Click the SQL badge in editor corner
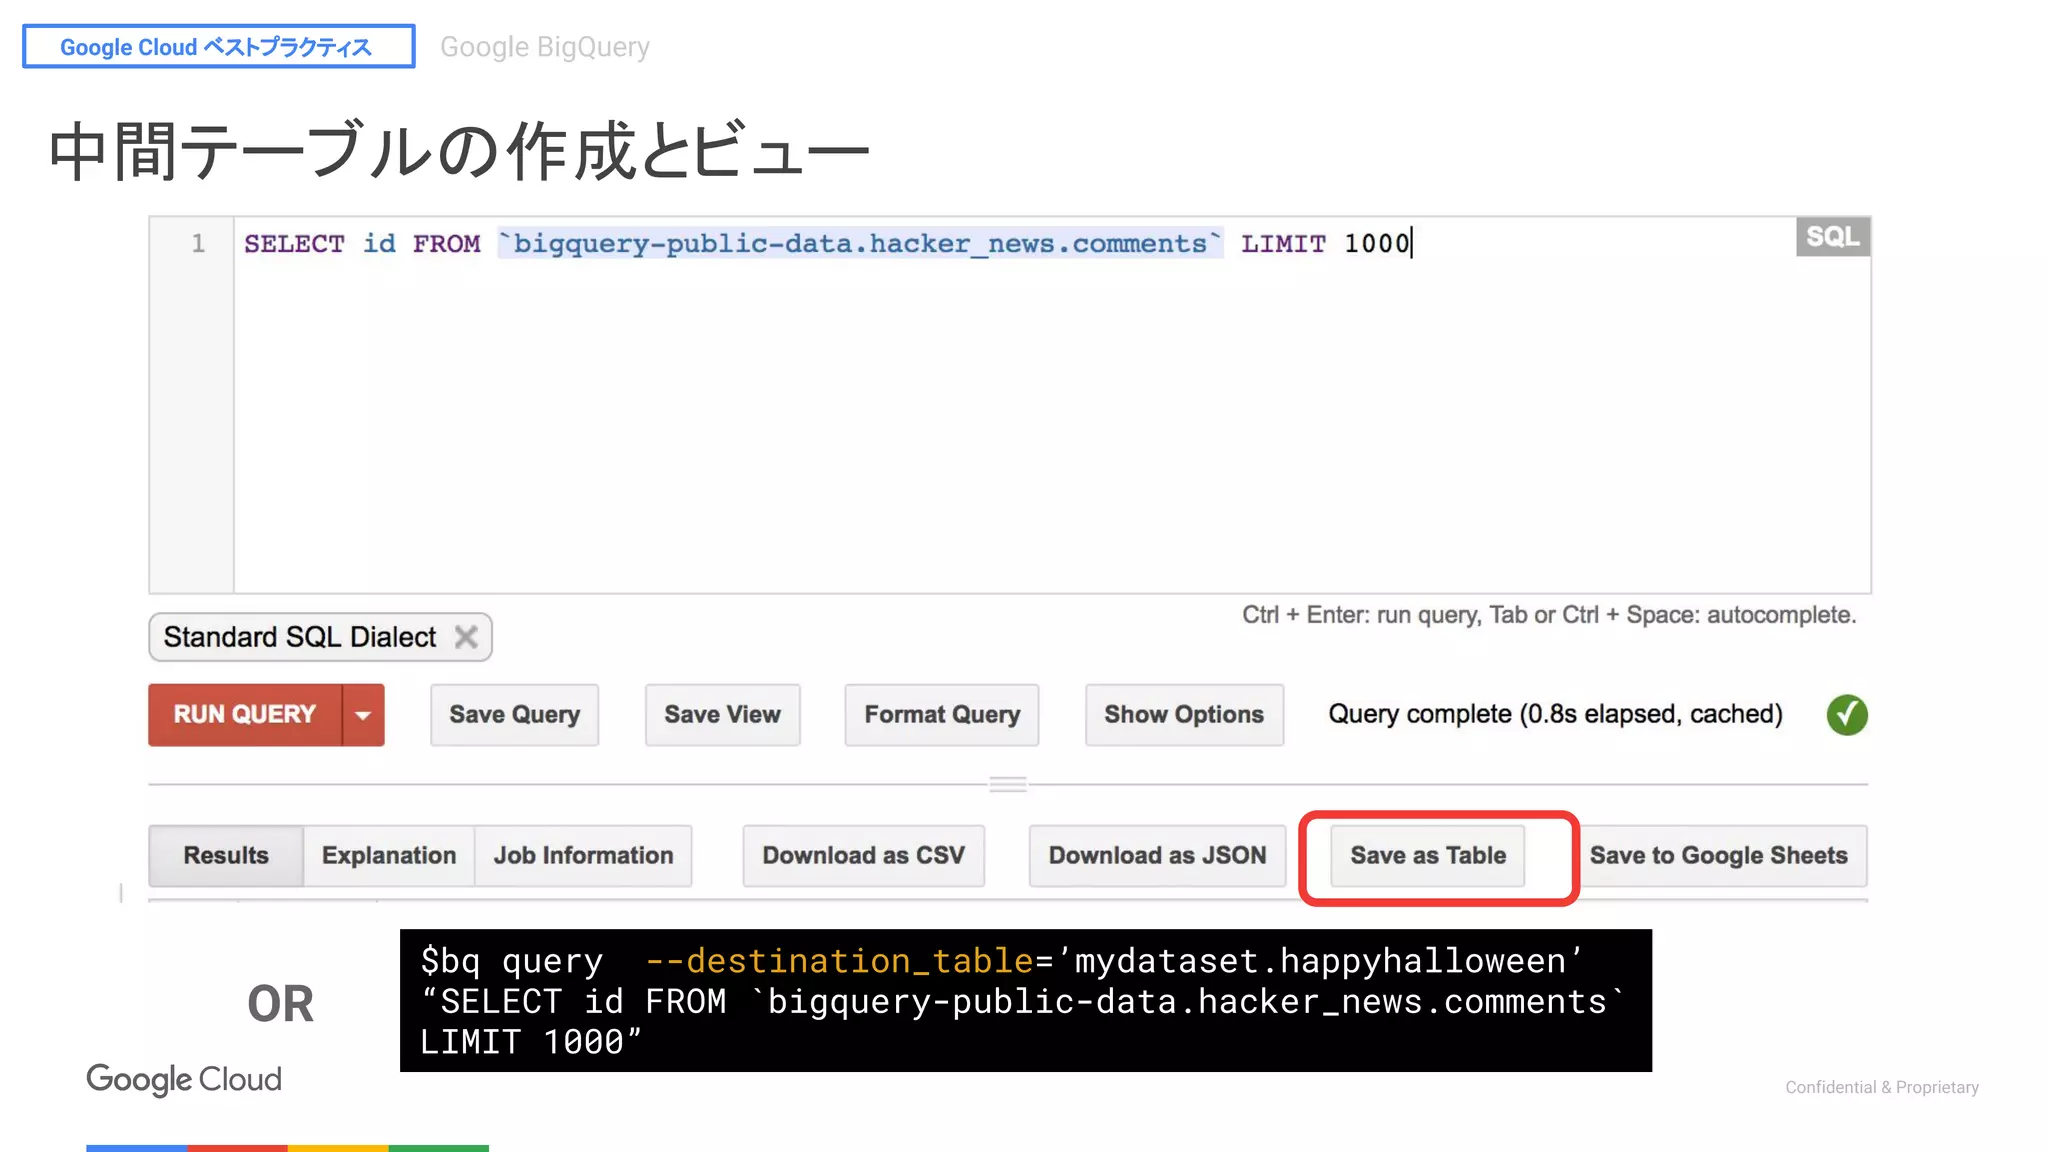The width and height of the screenshot is (2048, 1152). point(1833,237)
